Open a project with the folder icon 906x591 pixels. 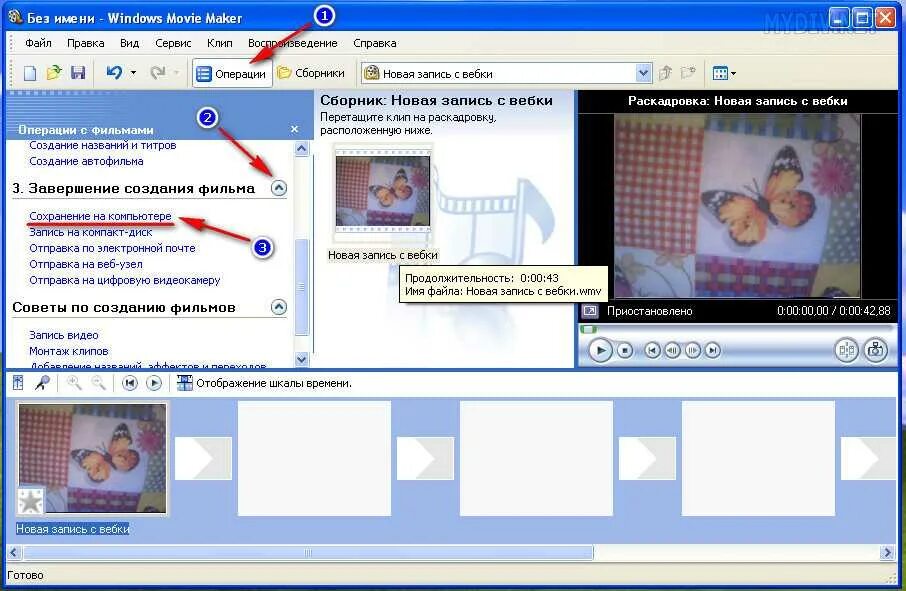[54, 73]
